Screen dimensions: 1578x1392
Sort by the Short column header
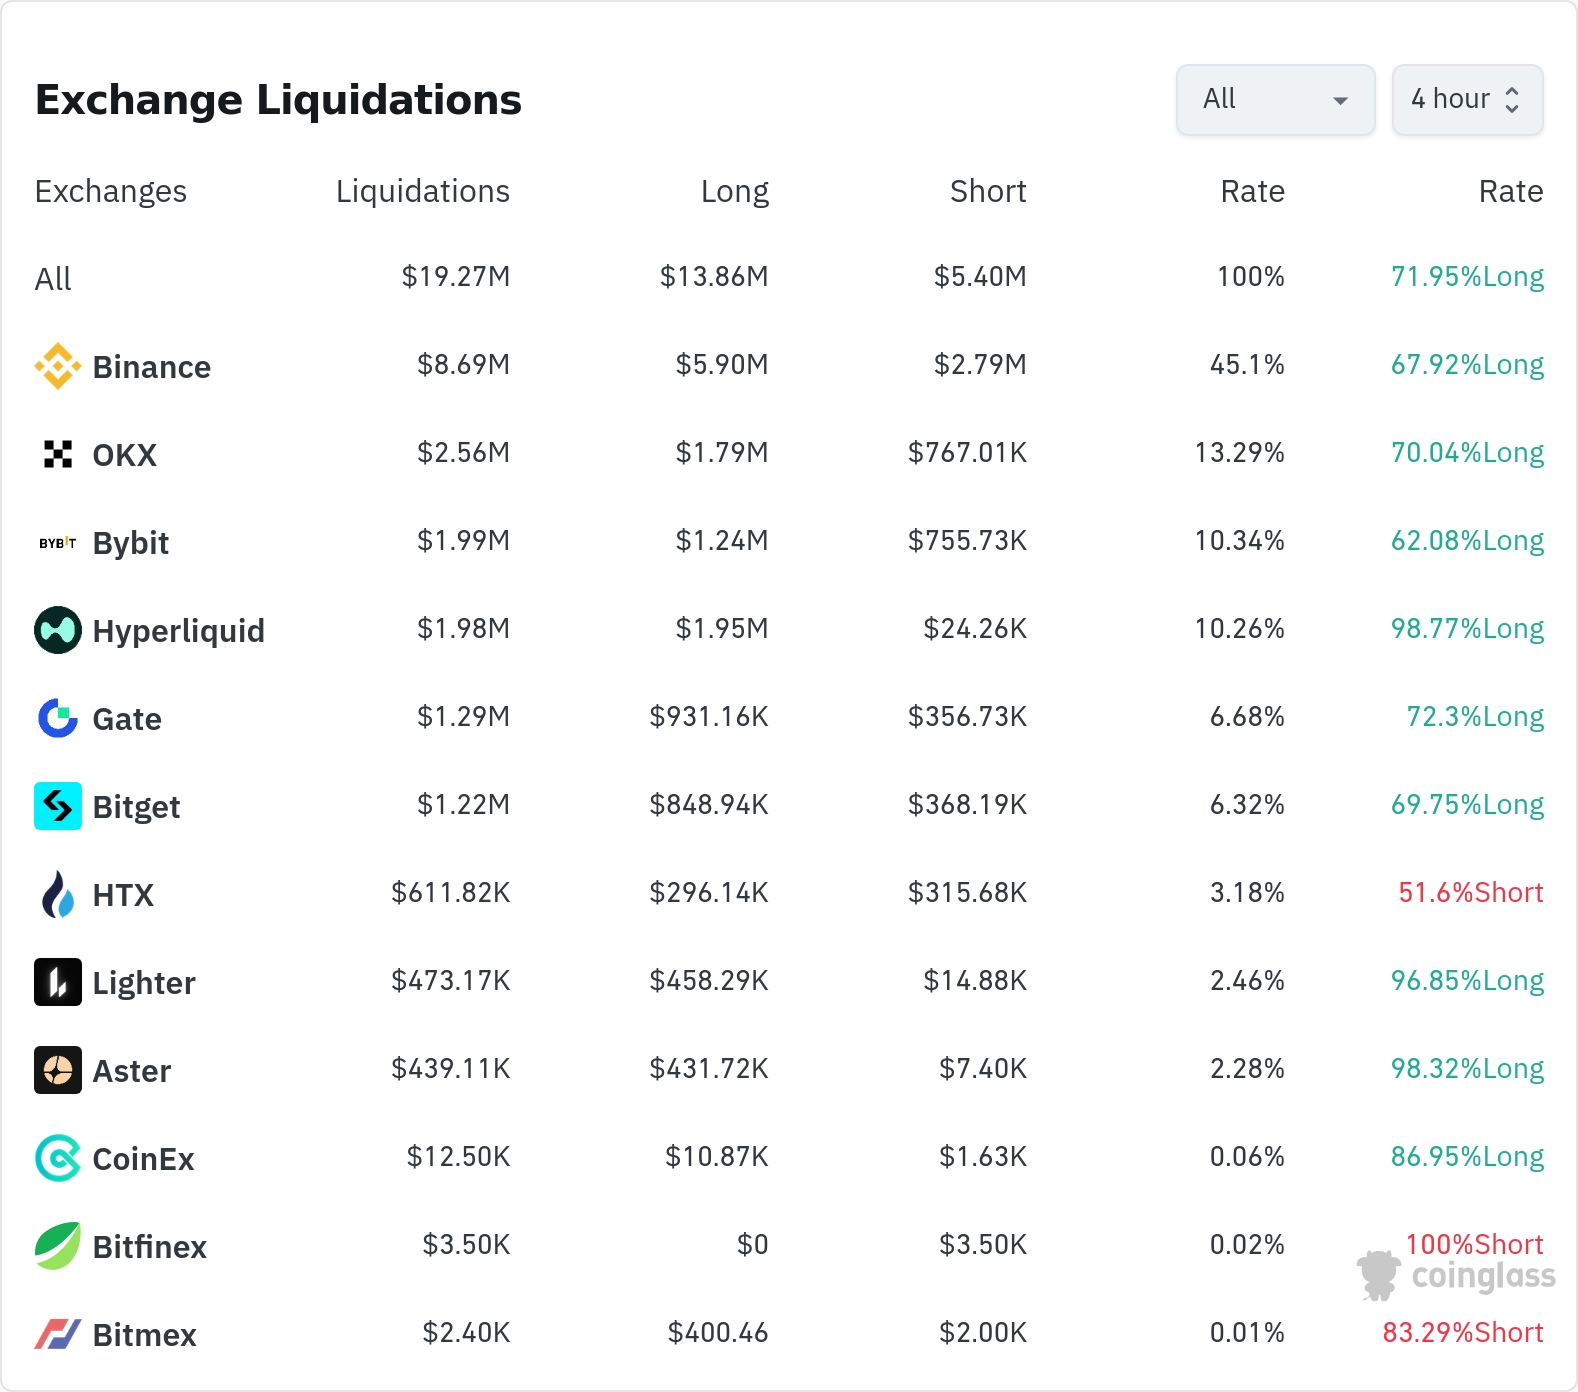(x=988, y=191)
